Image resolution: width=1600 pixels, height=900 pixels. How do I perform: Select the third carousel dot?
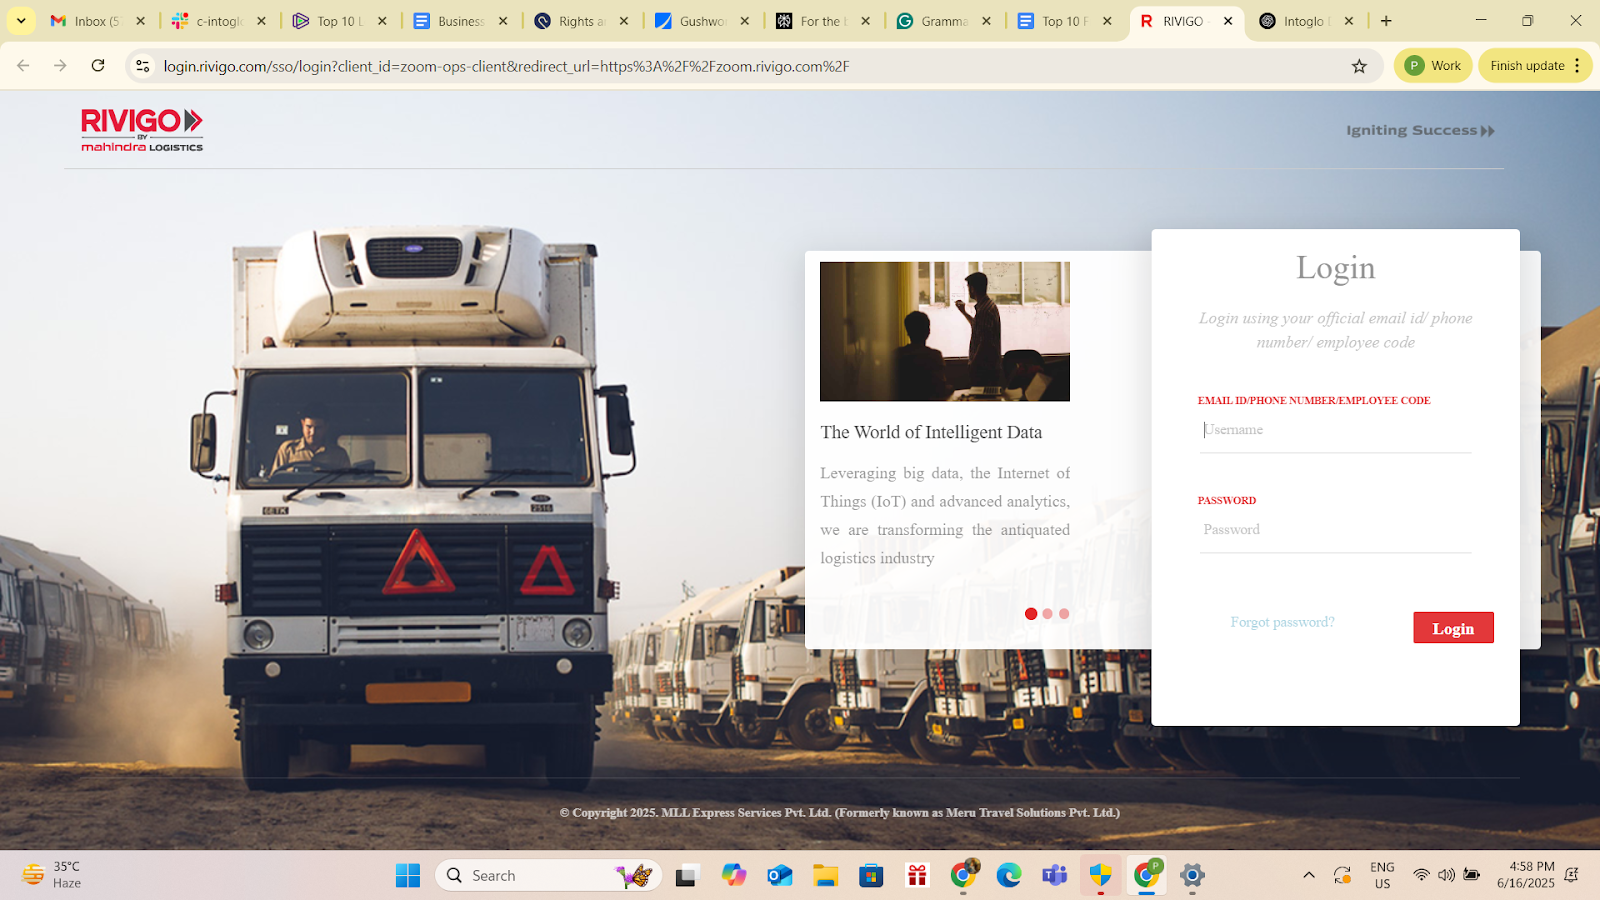pos(1064,614)
